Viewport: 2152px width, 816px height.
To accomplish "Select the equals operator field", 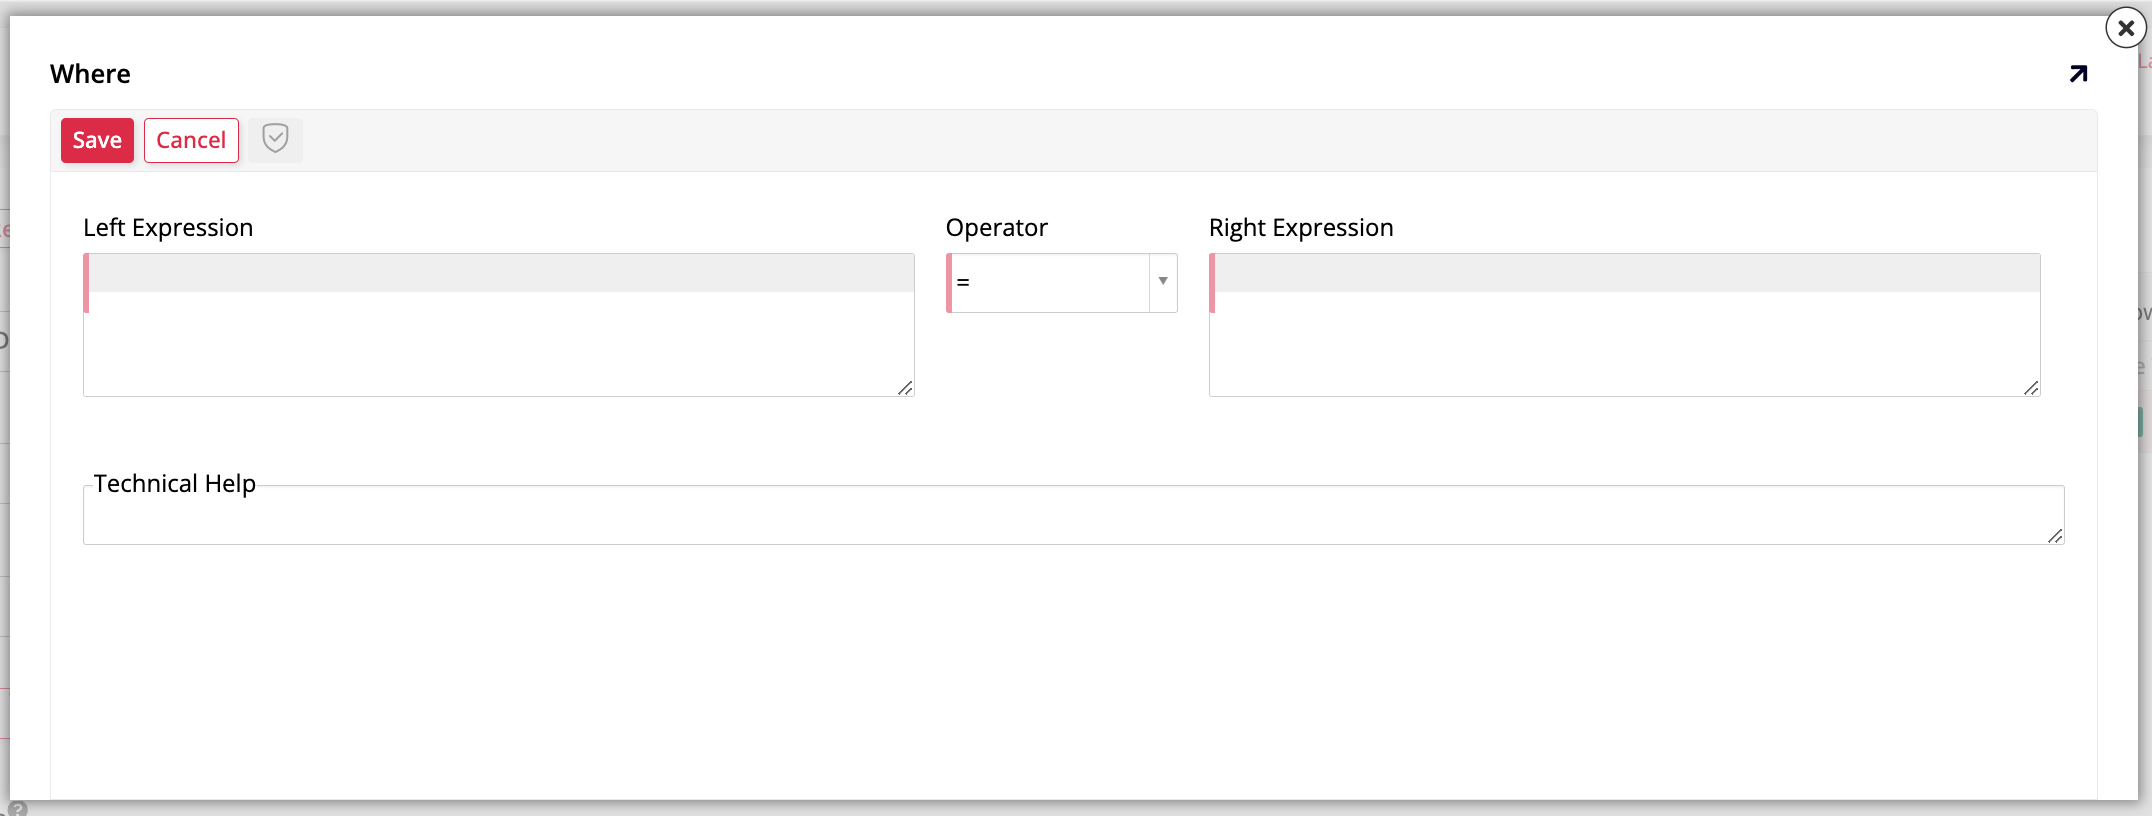I will coord(1040,283).
